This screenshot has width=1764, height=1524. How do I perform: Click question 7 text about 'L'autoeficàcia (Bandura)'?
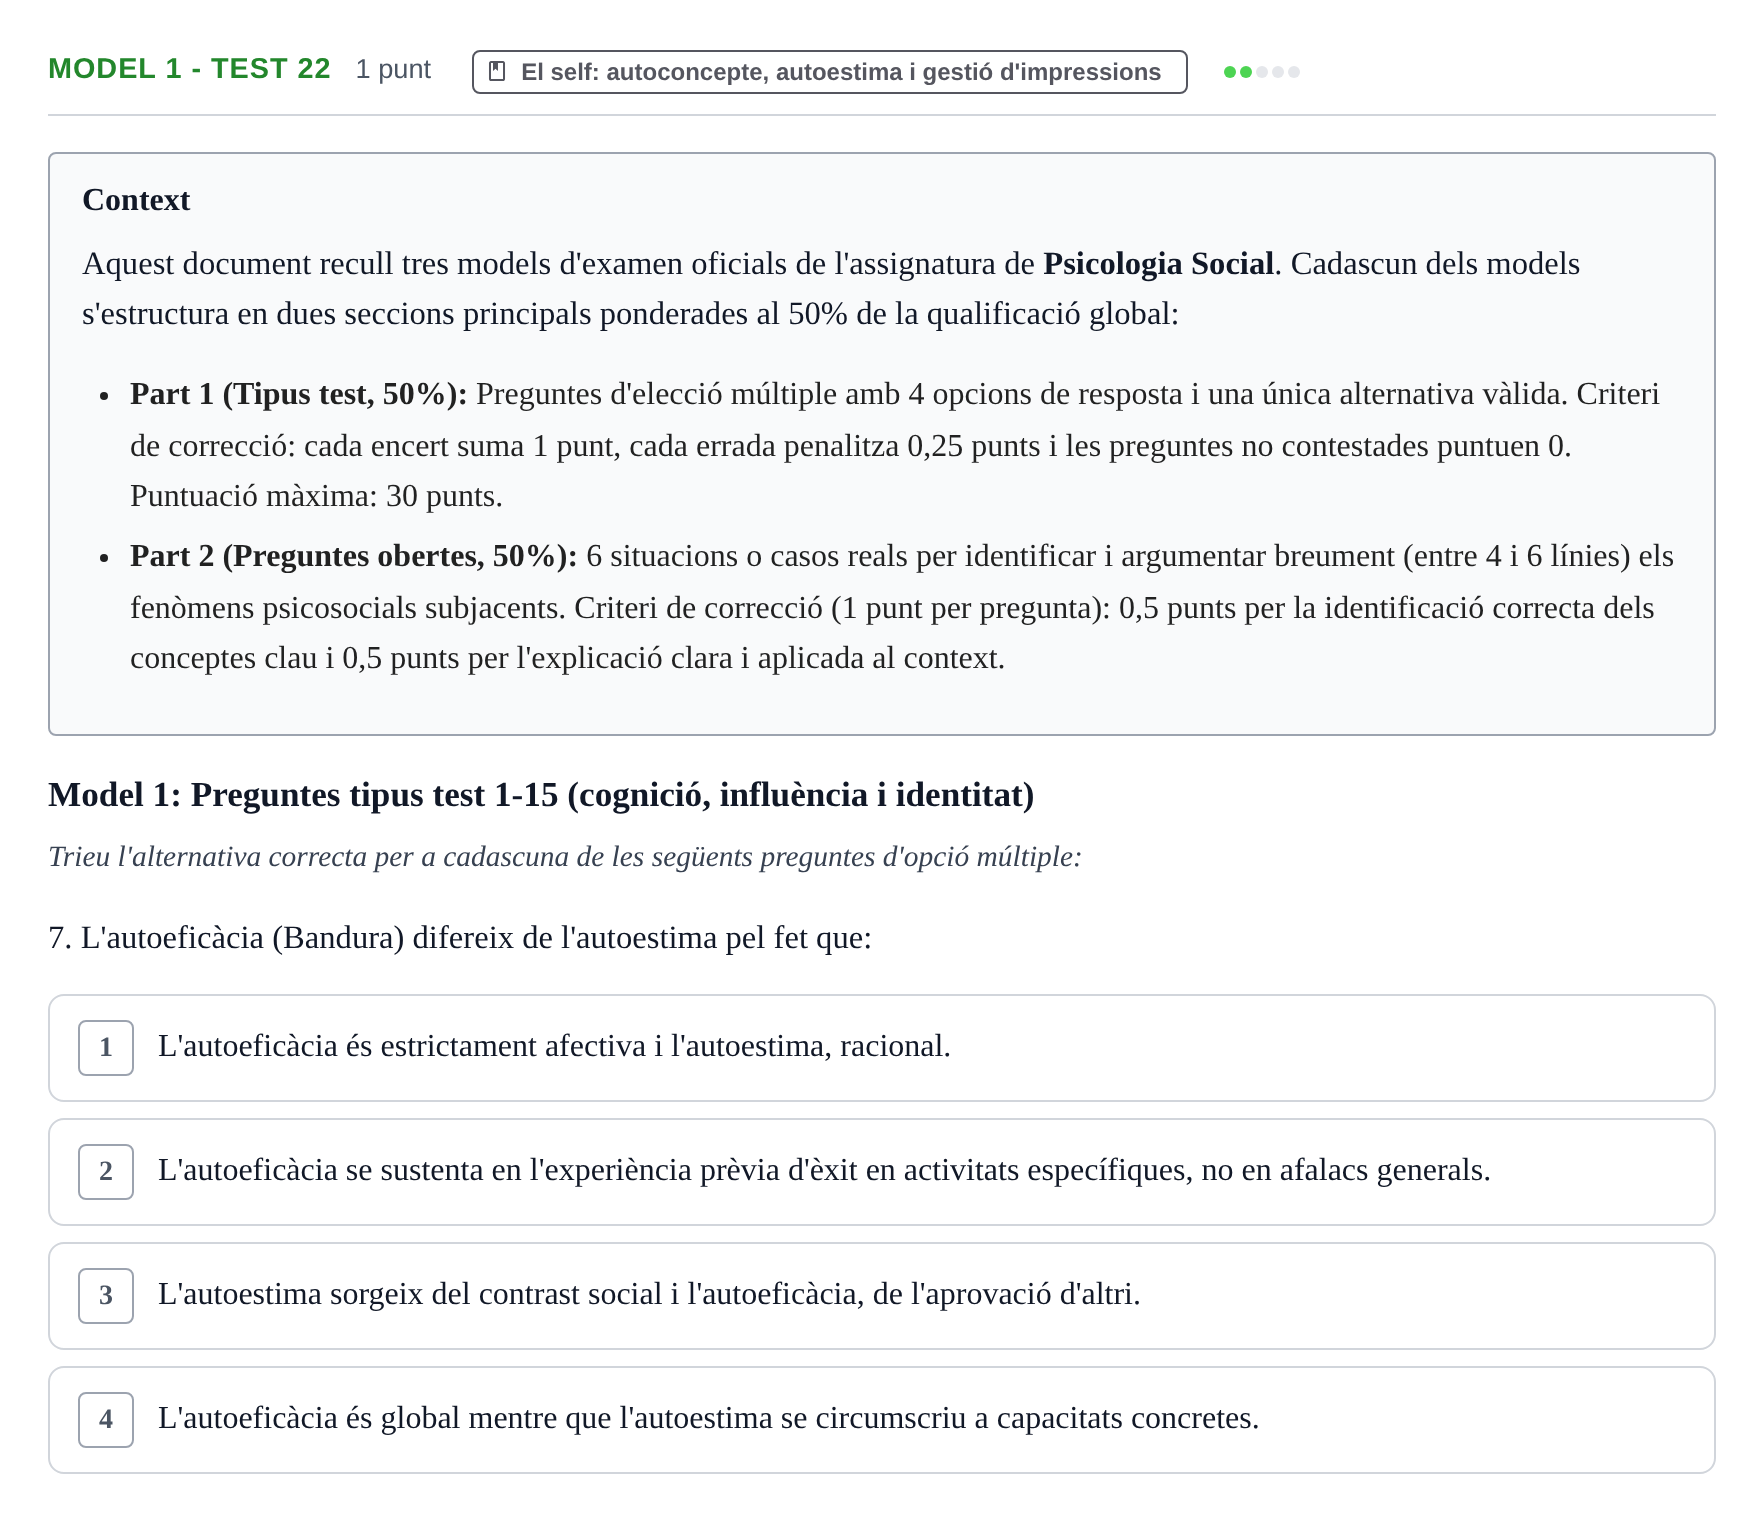click(460, 938)
